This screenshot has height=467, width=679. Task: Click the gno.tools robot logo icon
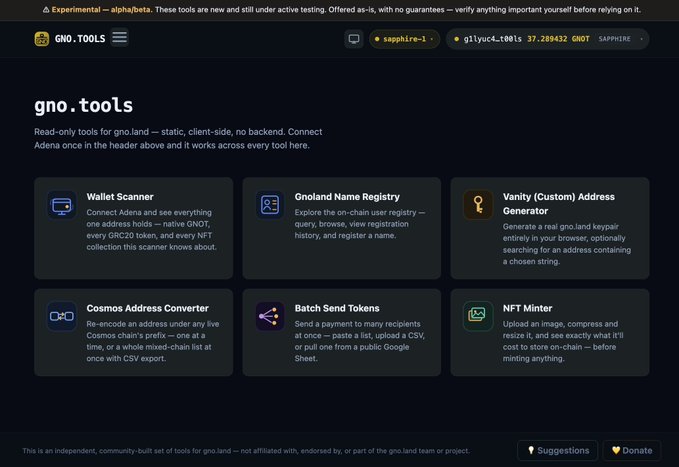coord(42,39)
